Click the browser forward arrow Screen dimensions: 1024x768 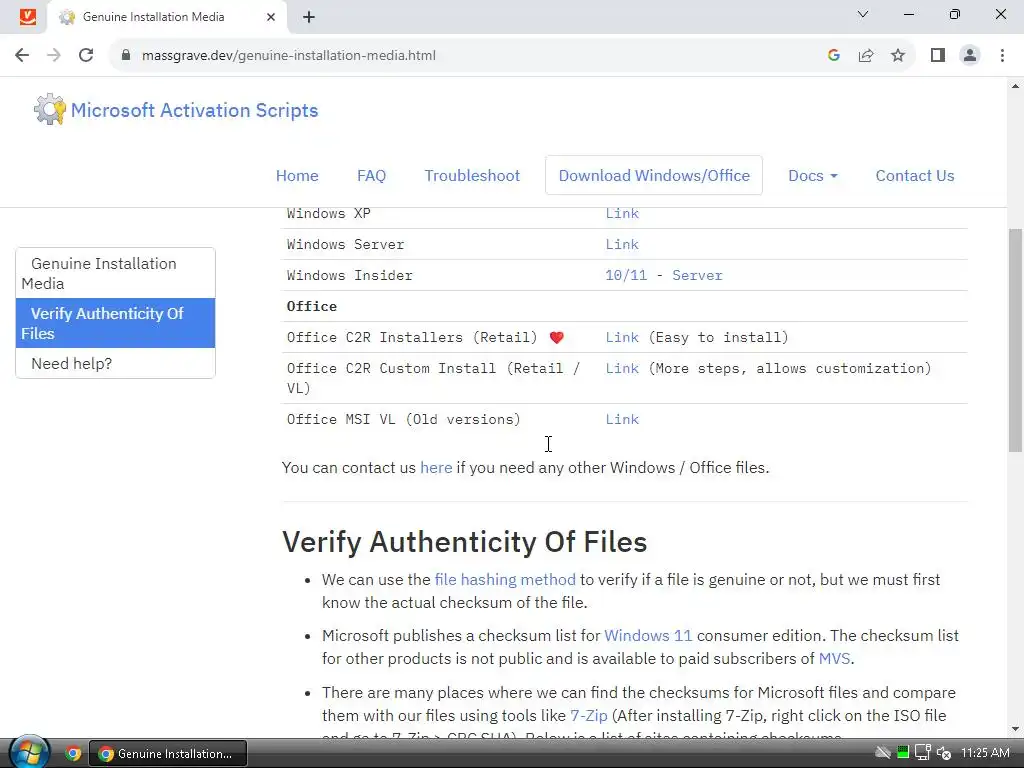(54, 56)
